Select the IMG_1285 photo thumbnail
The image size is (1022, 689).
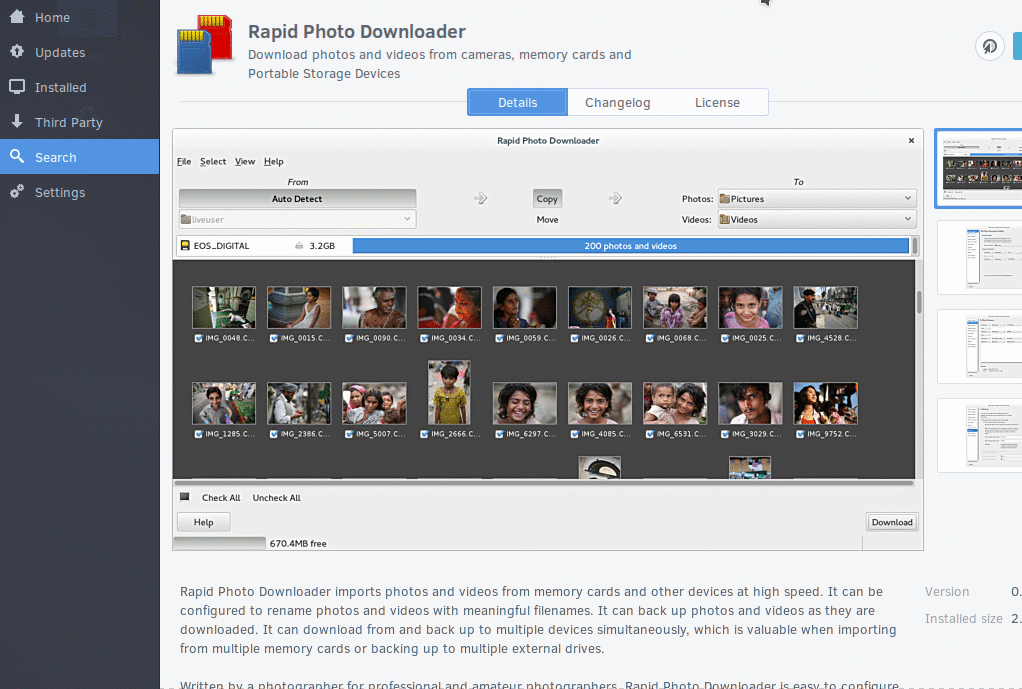click(224, 403)
